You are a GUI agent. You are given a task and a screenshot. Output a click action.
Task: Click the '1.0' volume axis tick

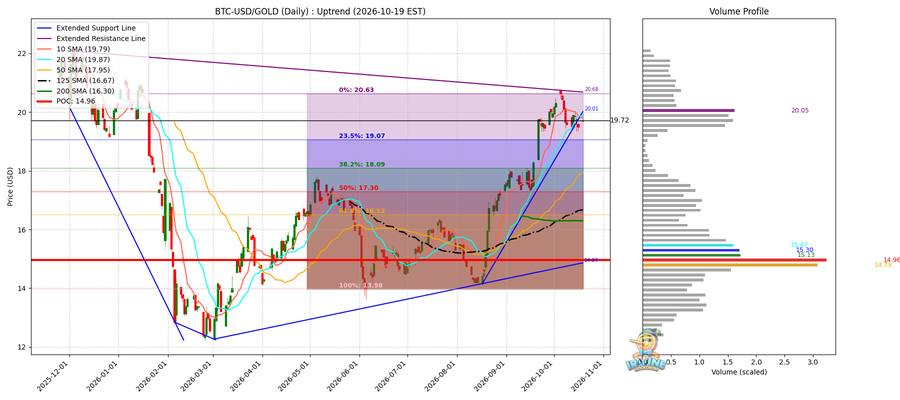click(x=699, y=363)
